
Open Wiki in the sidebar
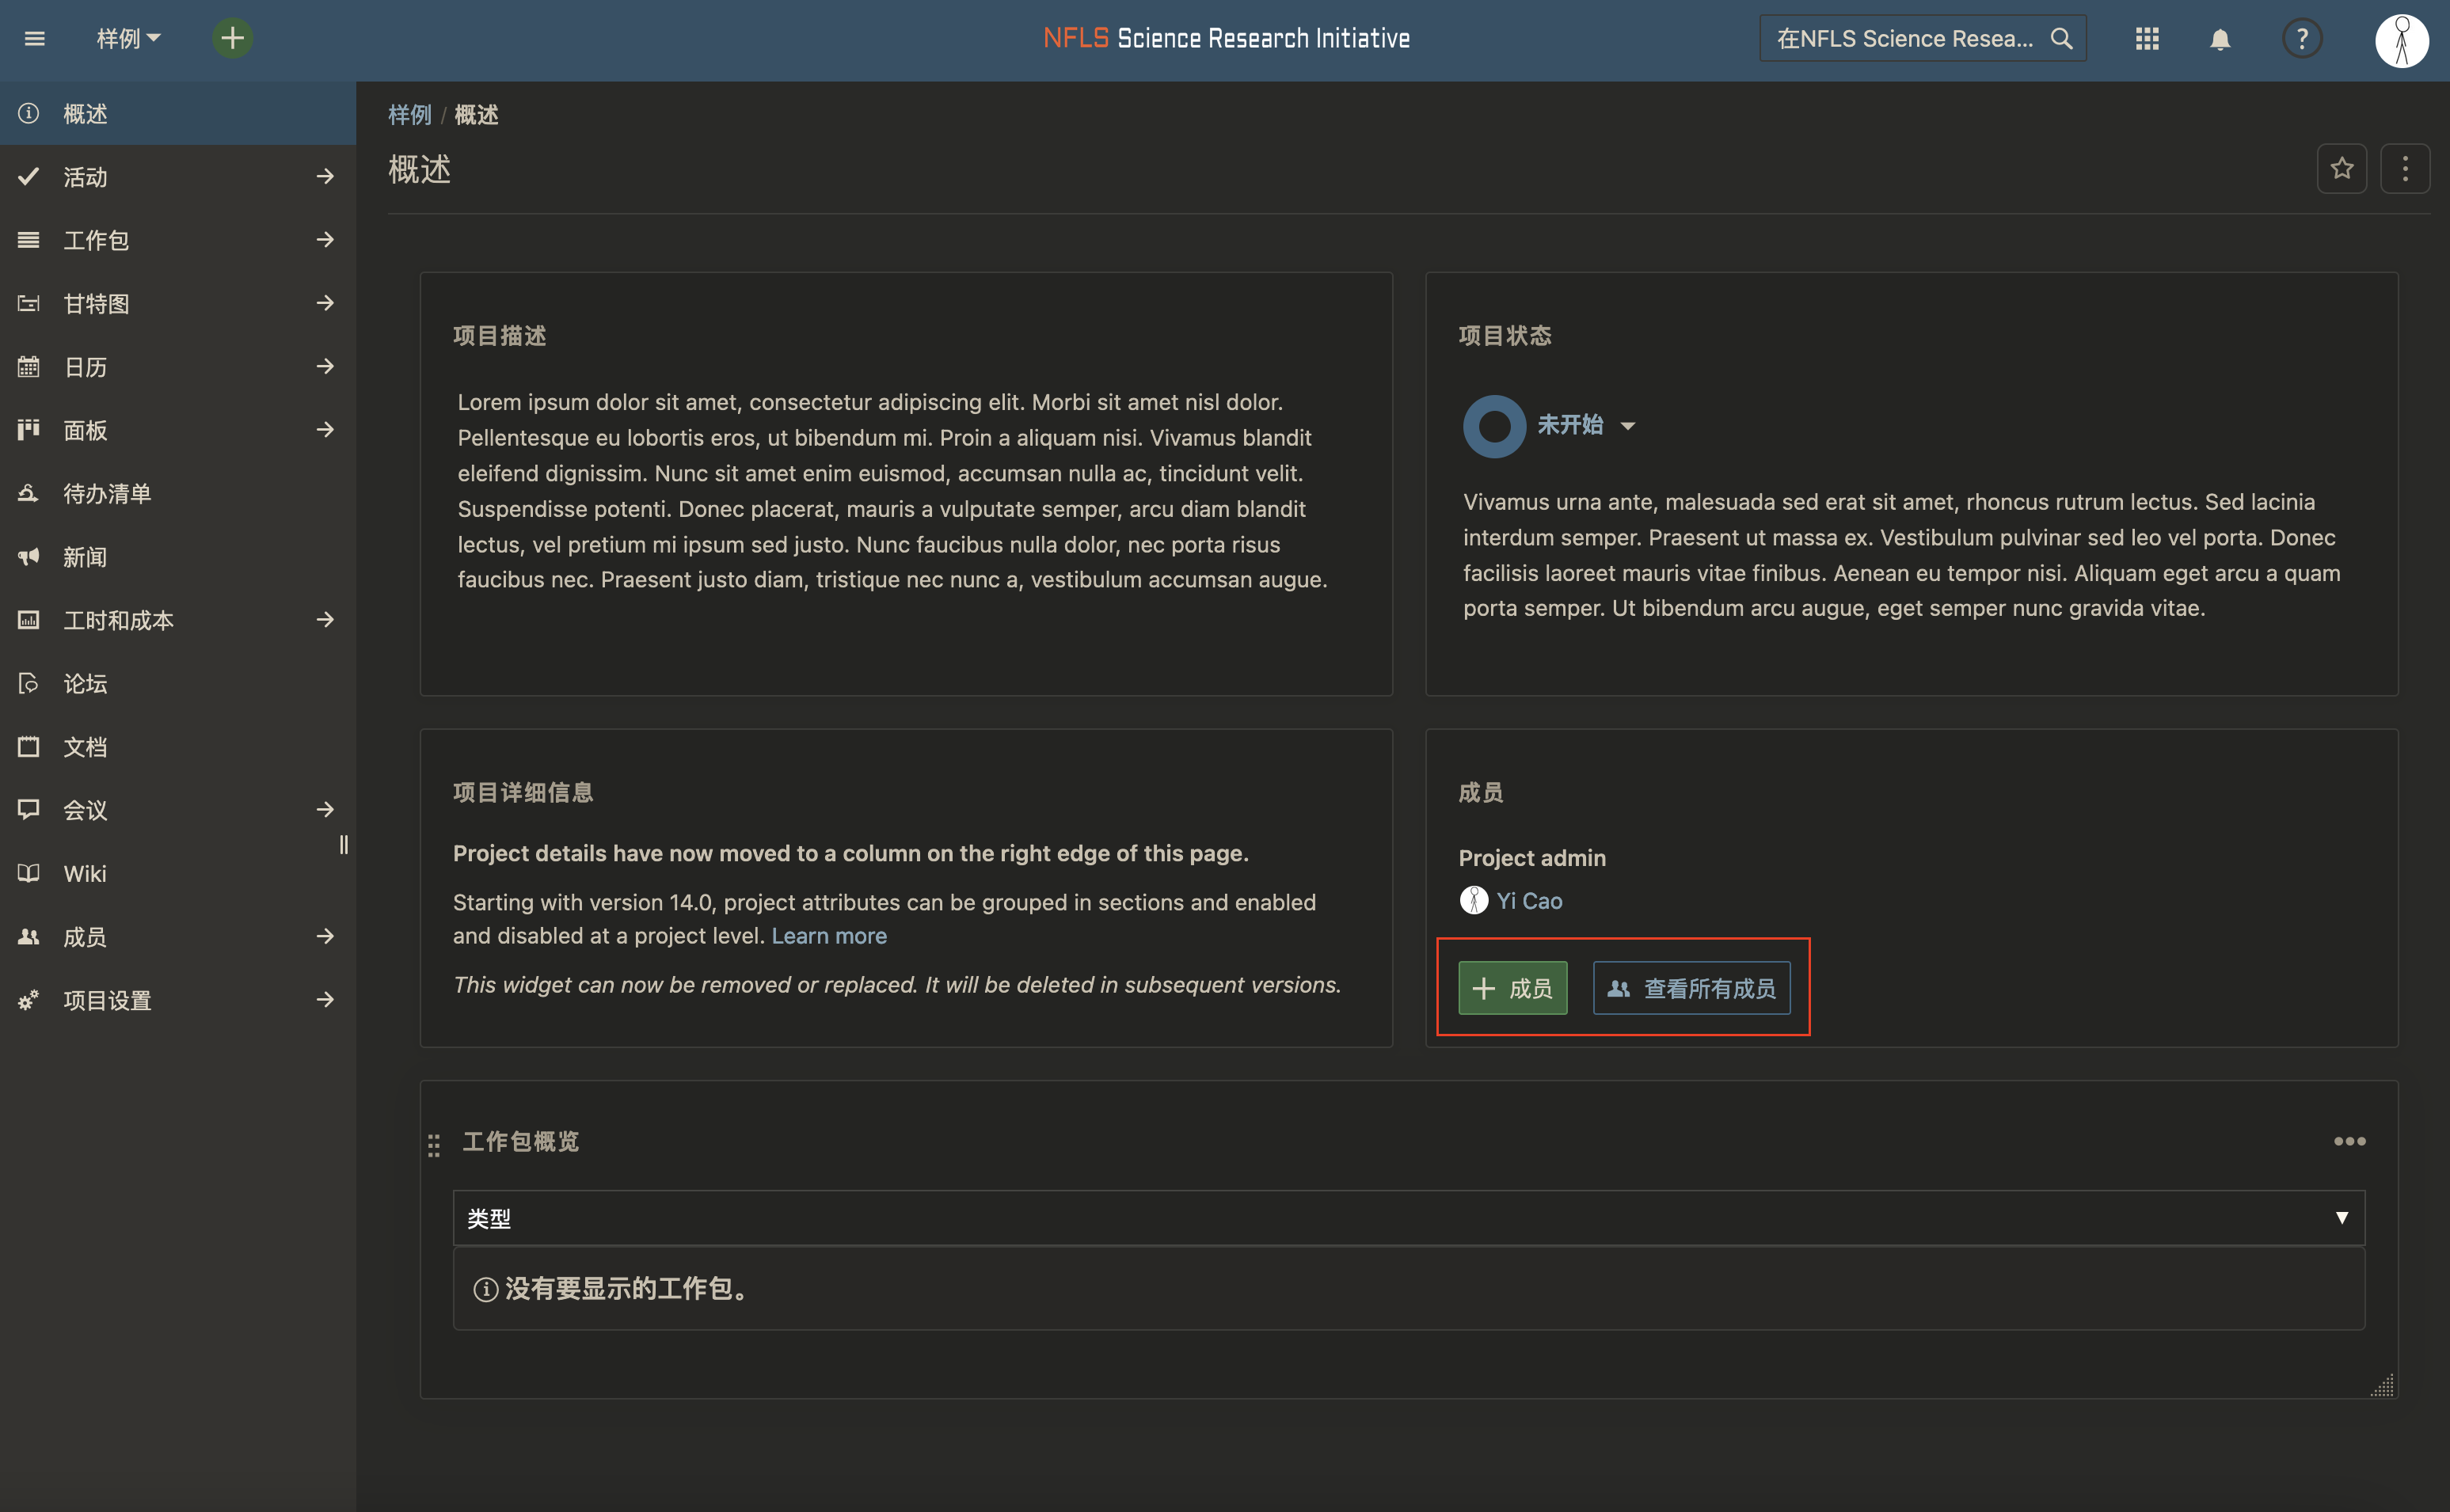[x=85, y=873]
